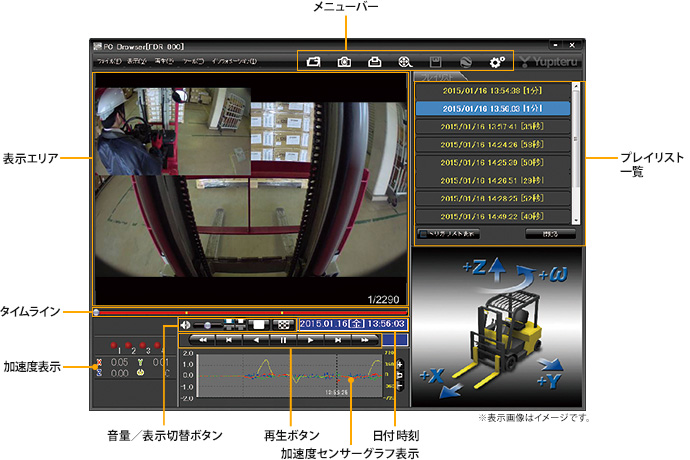Click the graph zoom-out minus button

pyautogui.click(x=400, y=385)
